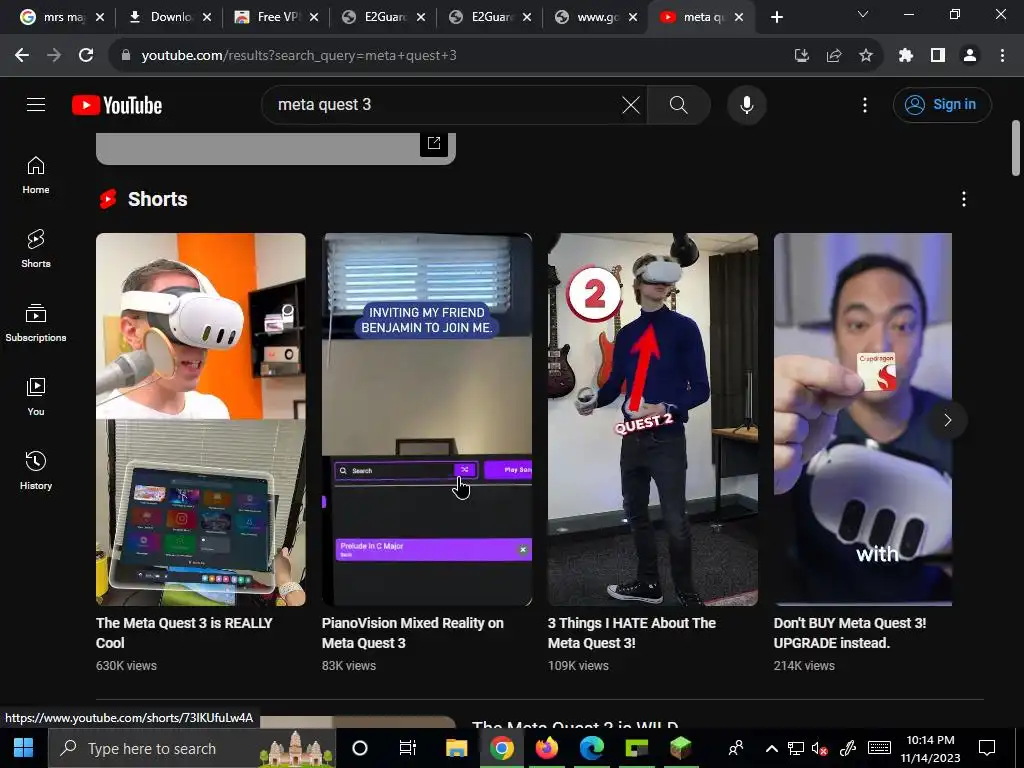Open the YouTube guide hamburger menu
Screen dimensions: 1024x768
(36, 104)
